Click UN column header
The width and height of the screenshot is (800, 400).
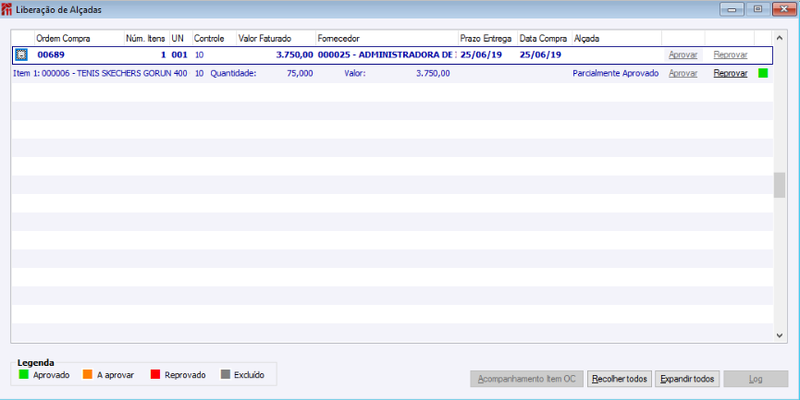coord(181,39)
